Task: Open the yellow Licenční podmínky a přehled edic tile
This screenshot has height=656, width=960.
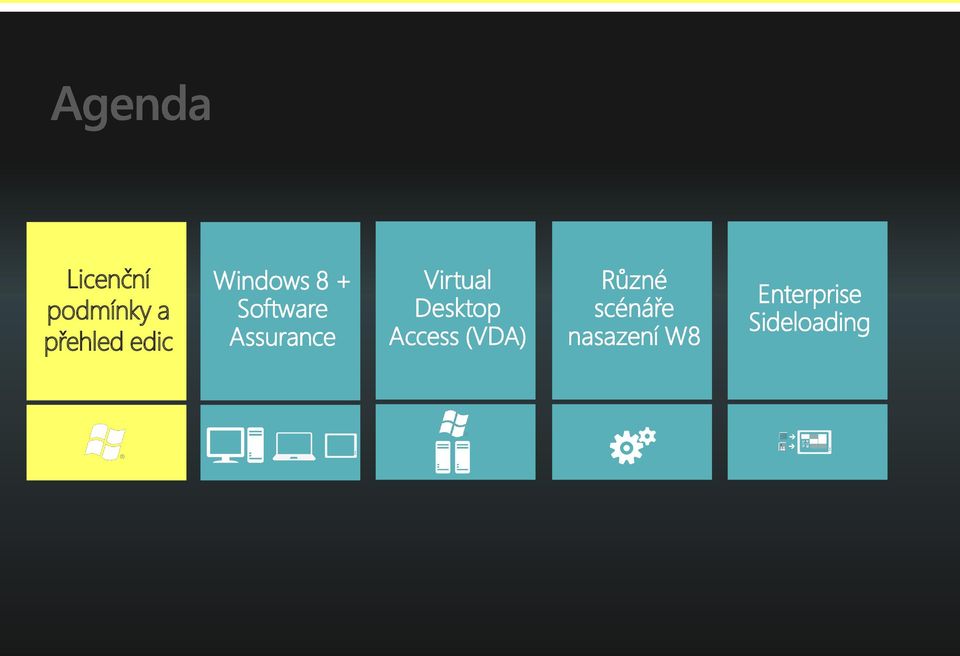Action: pyautogui.click(x=107, y=311)
